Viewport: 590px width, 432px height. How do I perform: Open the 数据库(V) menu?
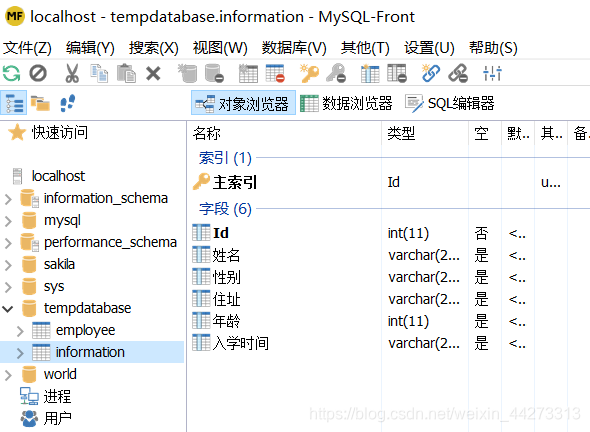[x=294, y=48]
